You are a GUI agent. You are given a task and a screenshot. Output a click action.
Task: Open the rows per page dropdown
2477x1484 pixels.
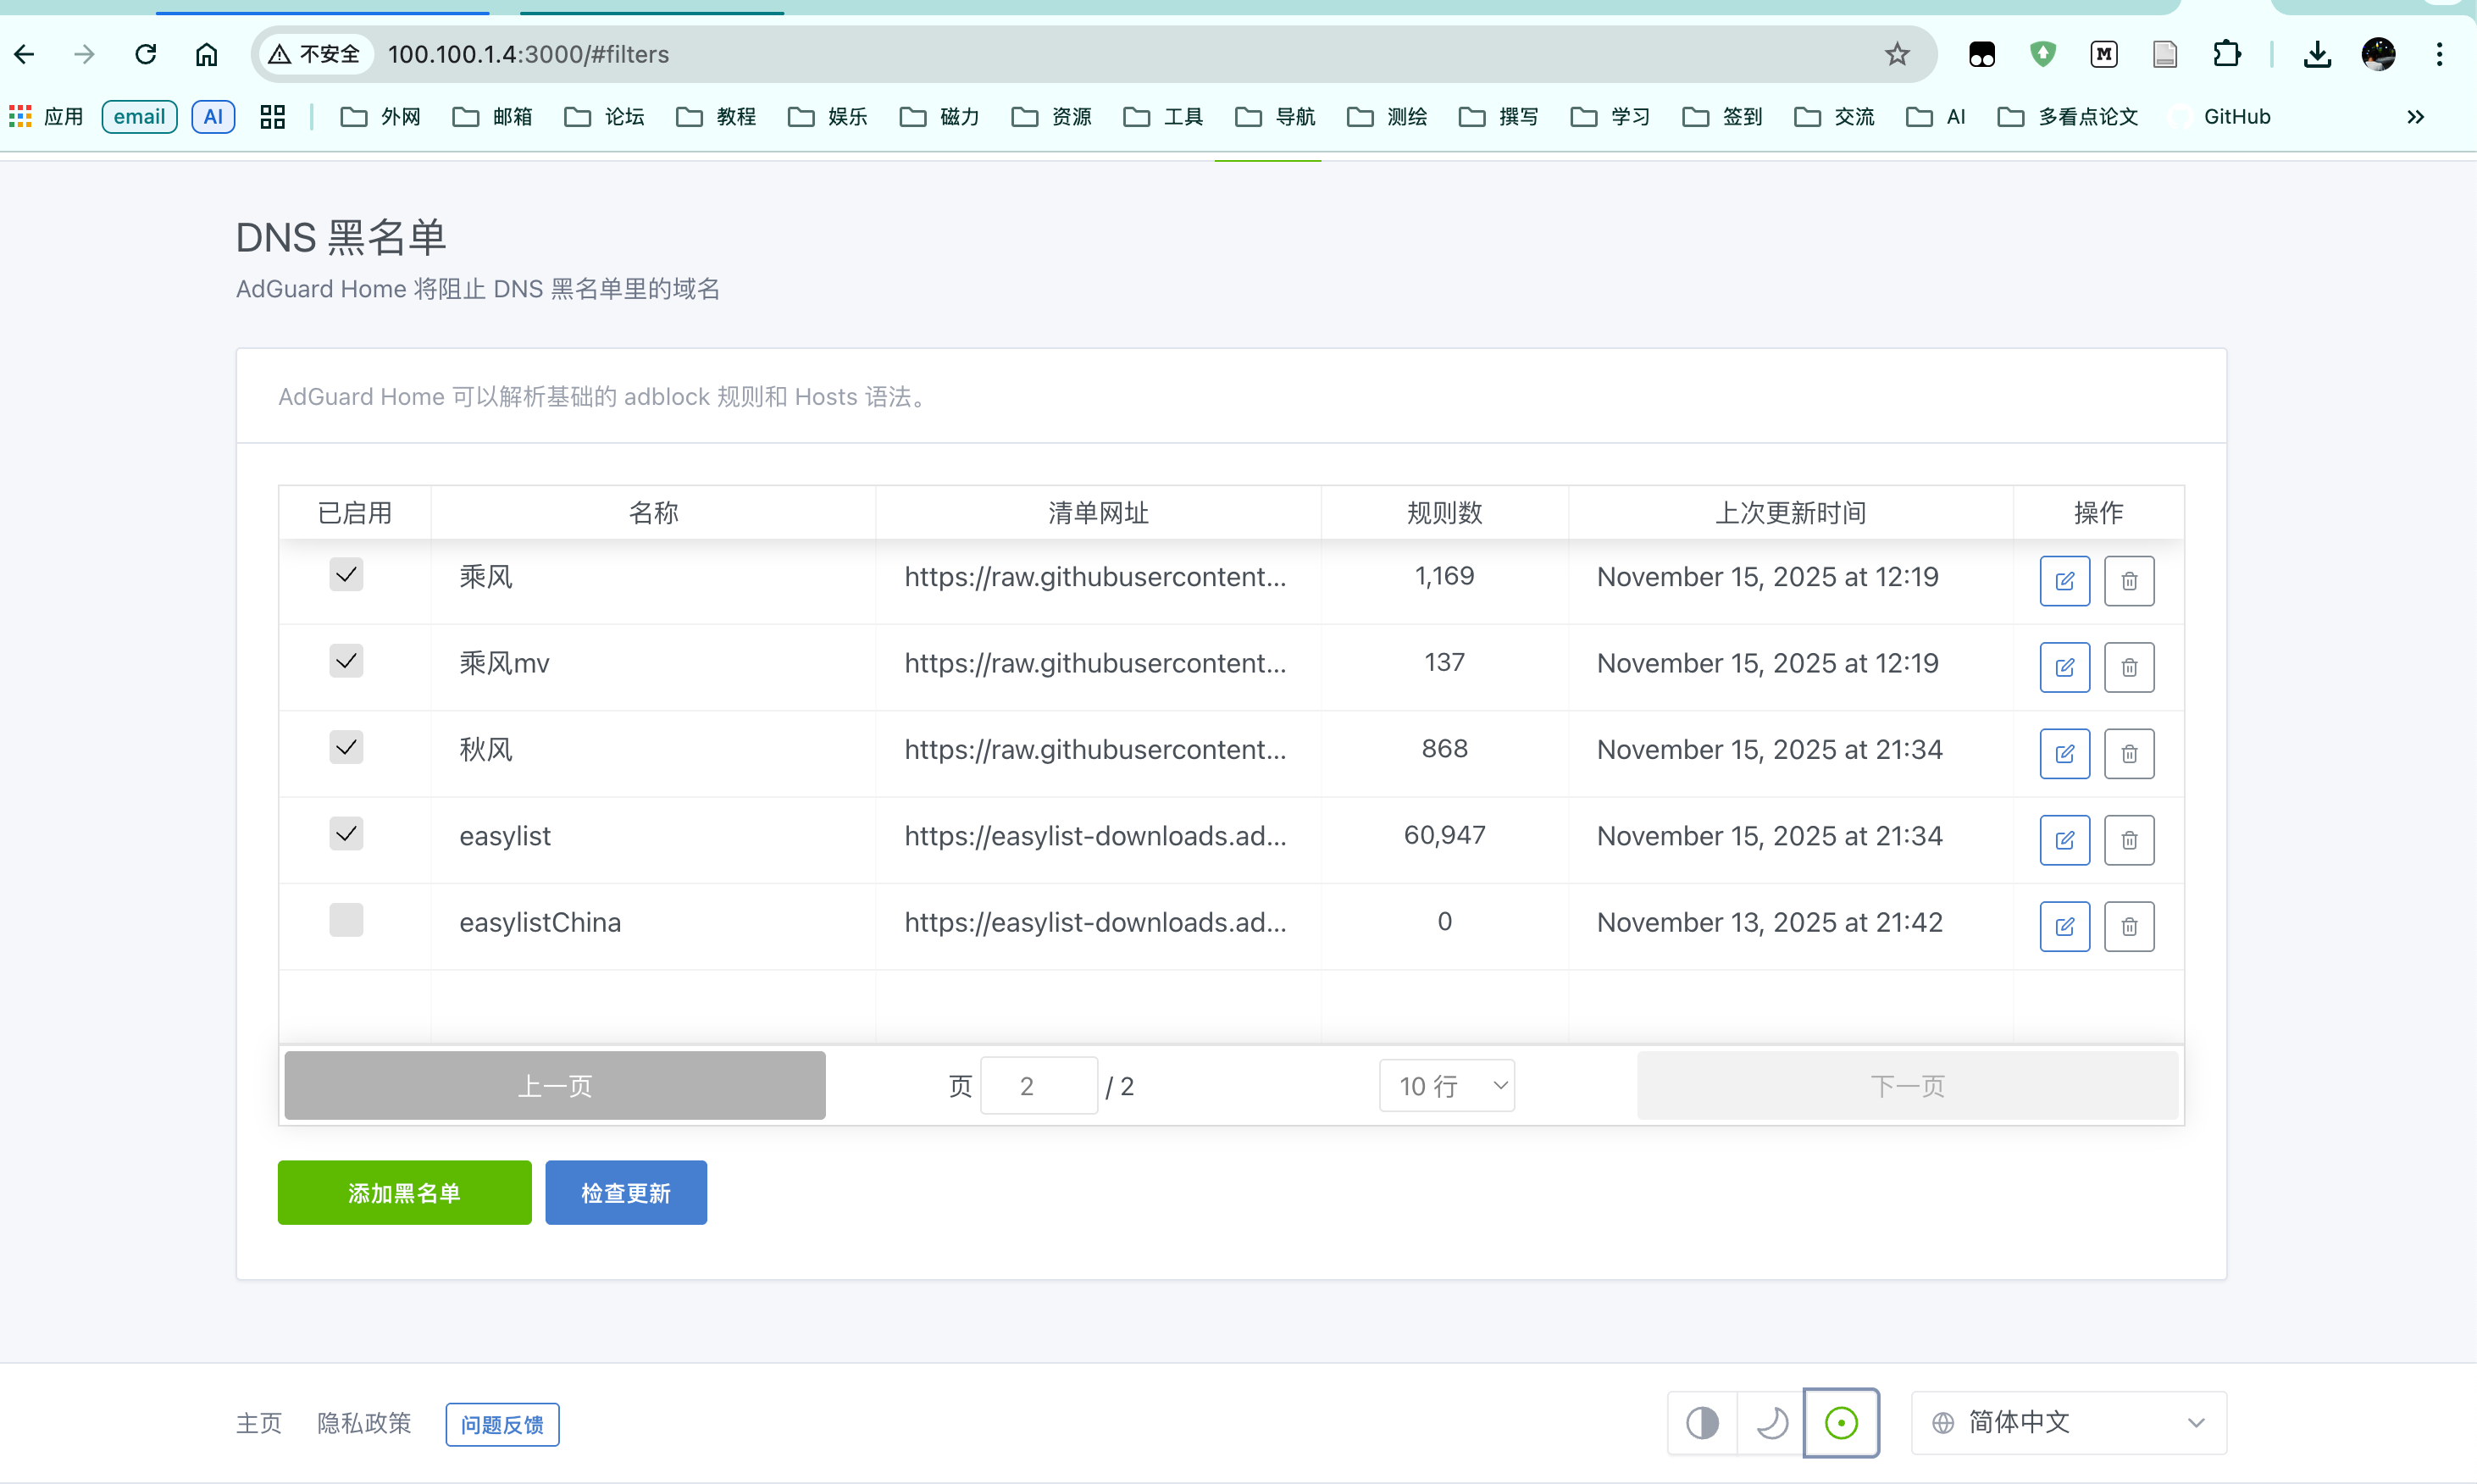[x=1447, y=1085]
